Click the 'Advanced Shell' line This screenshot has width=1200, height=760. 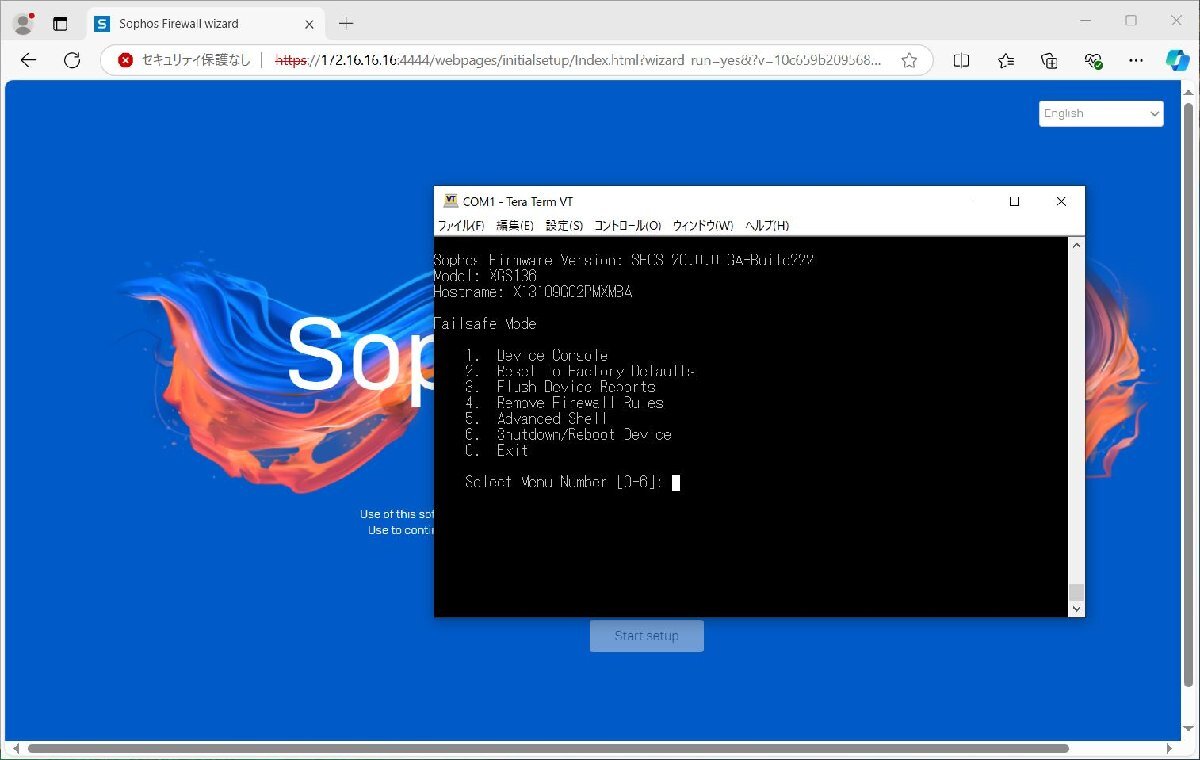(x=537, y=418)
